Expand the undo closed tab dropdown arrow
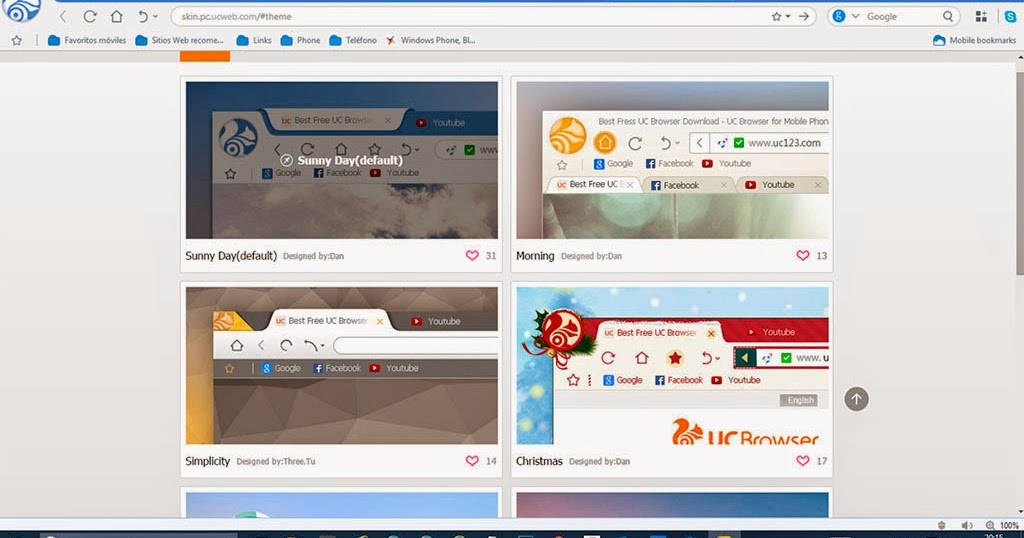Viewport: 1024px width, 538px height. (155, 16)
